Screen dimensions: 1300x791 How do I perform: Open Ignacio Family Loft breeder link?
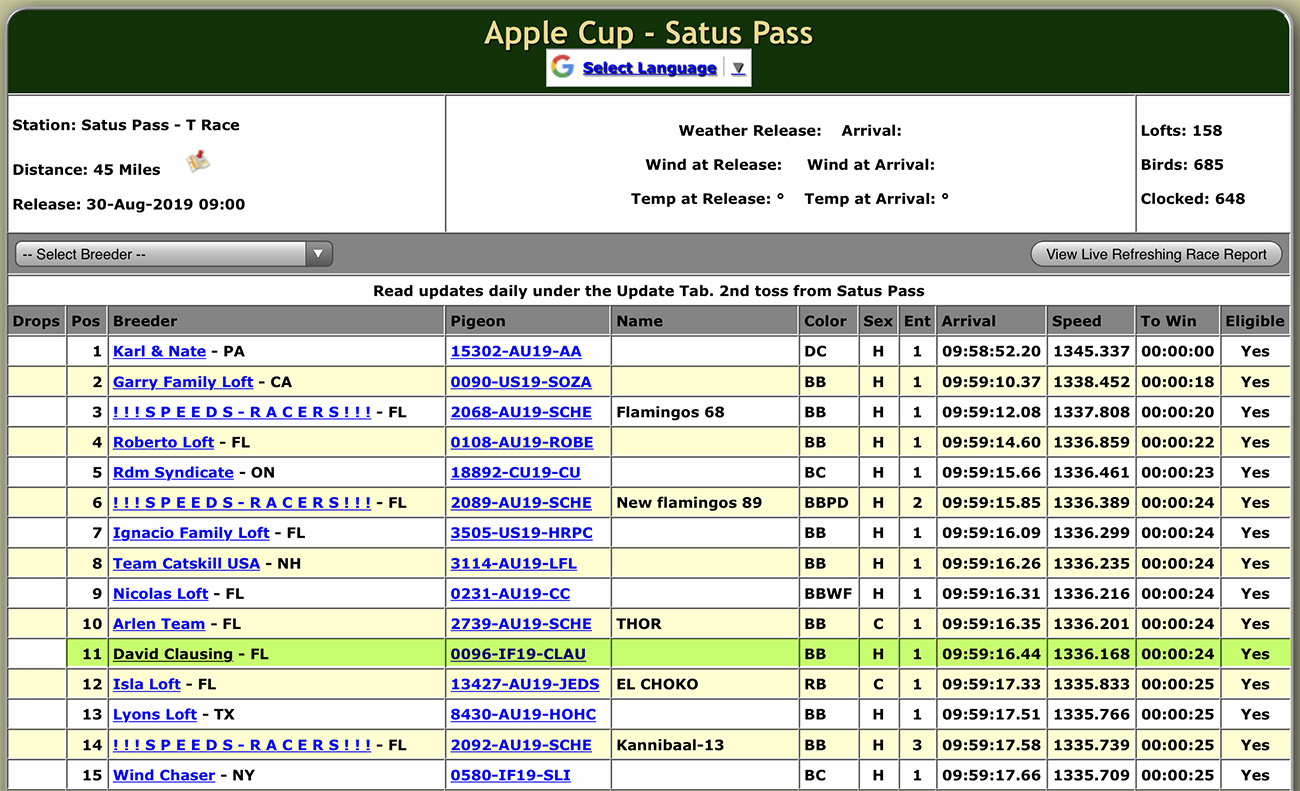coord(191,533)
